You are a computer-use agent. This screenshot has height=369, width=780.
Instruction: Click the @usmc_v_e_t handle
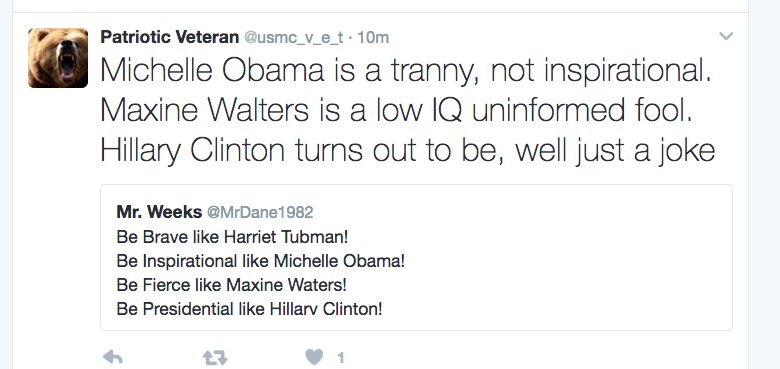tap(293, 38)
